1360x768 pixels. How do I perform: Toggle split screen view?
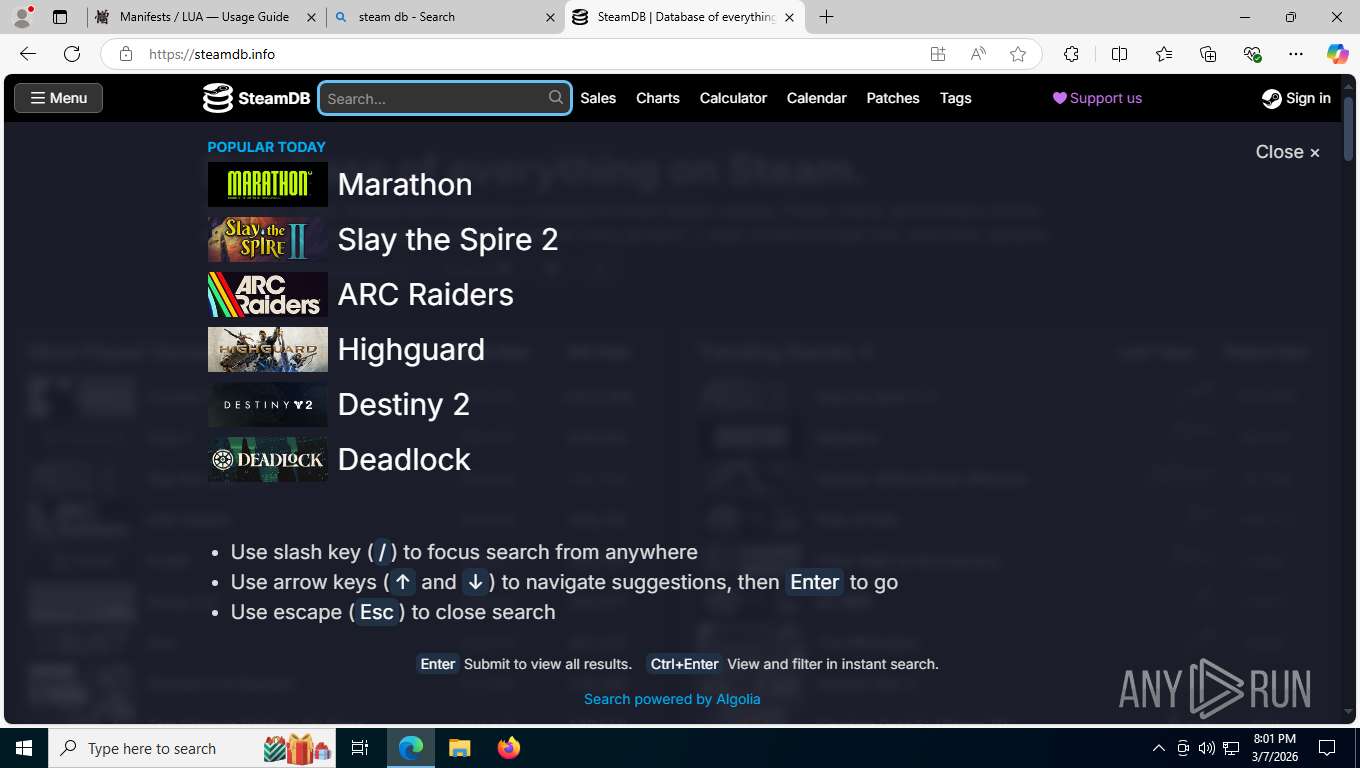point(1119,54)
